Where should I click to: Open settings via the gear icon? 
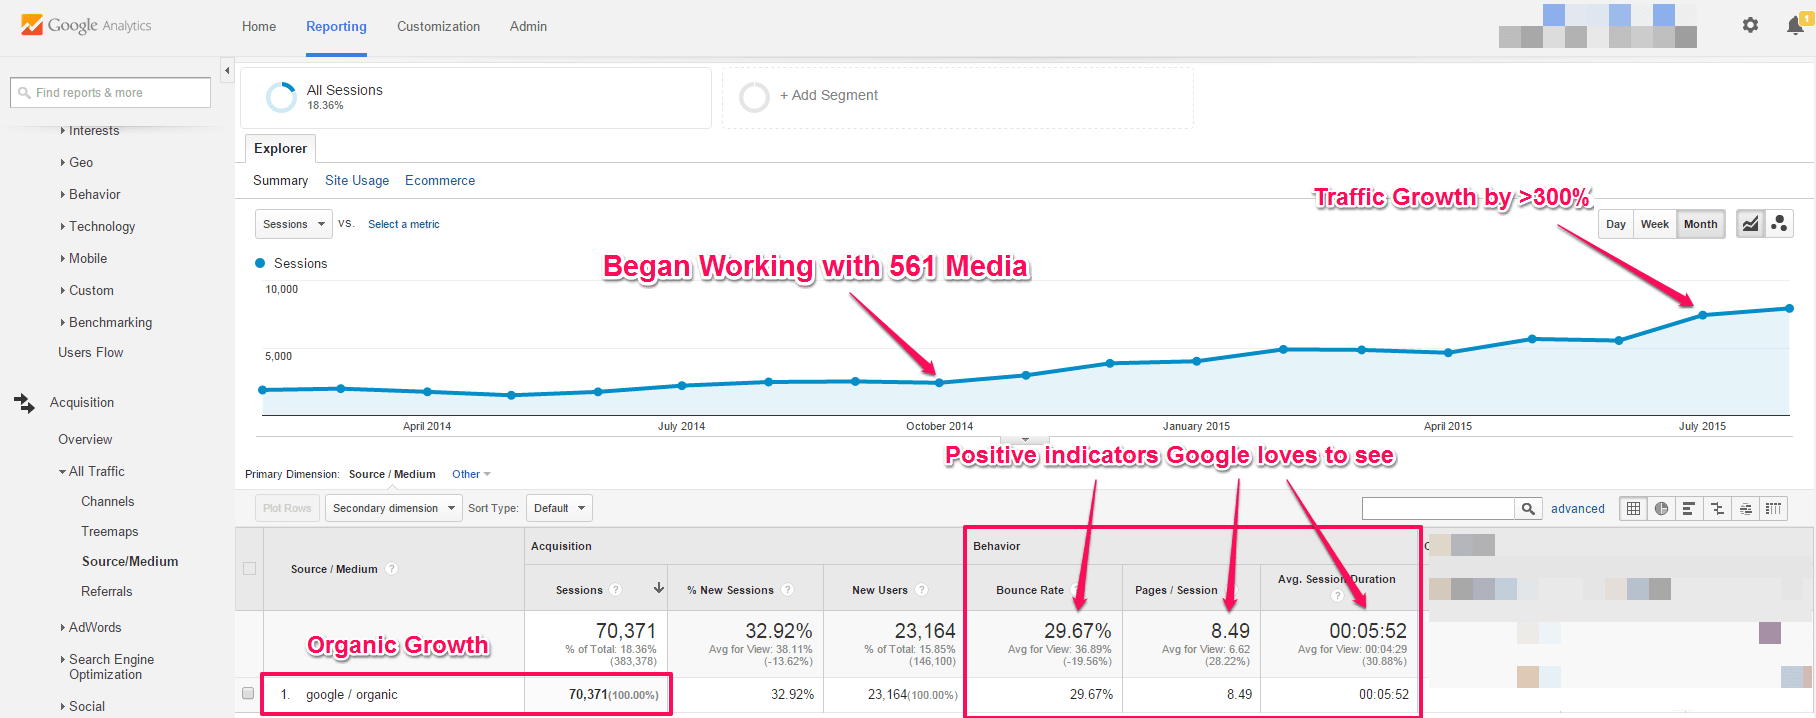pyautogui.click(x=1750, y=25)
